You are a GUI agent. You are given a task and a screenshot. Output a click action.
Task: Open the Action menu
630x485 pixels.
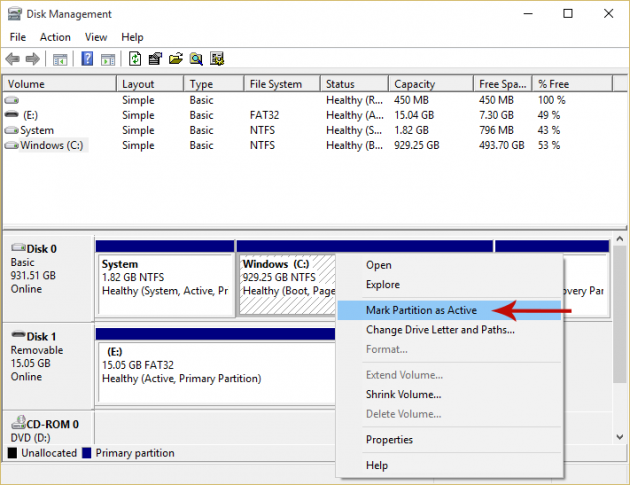pyautogui.click(x=55, y=37)
